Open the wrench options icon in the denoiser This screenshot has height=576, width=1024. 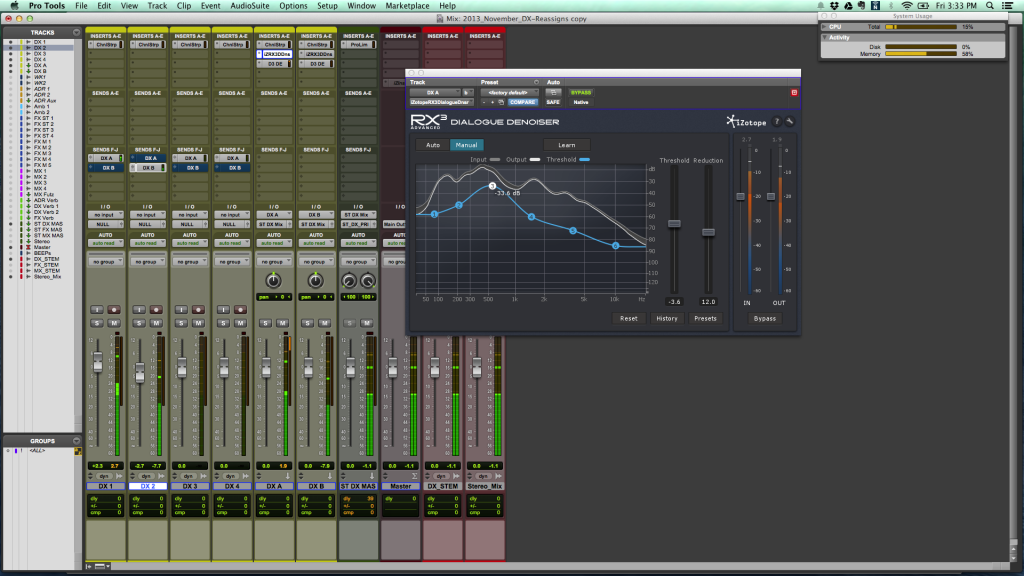(789, 122)
